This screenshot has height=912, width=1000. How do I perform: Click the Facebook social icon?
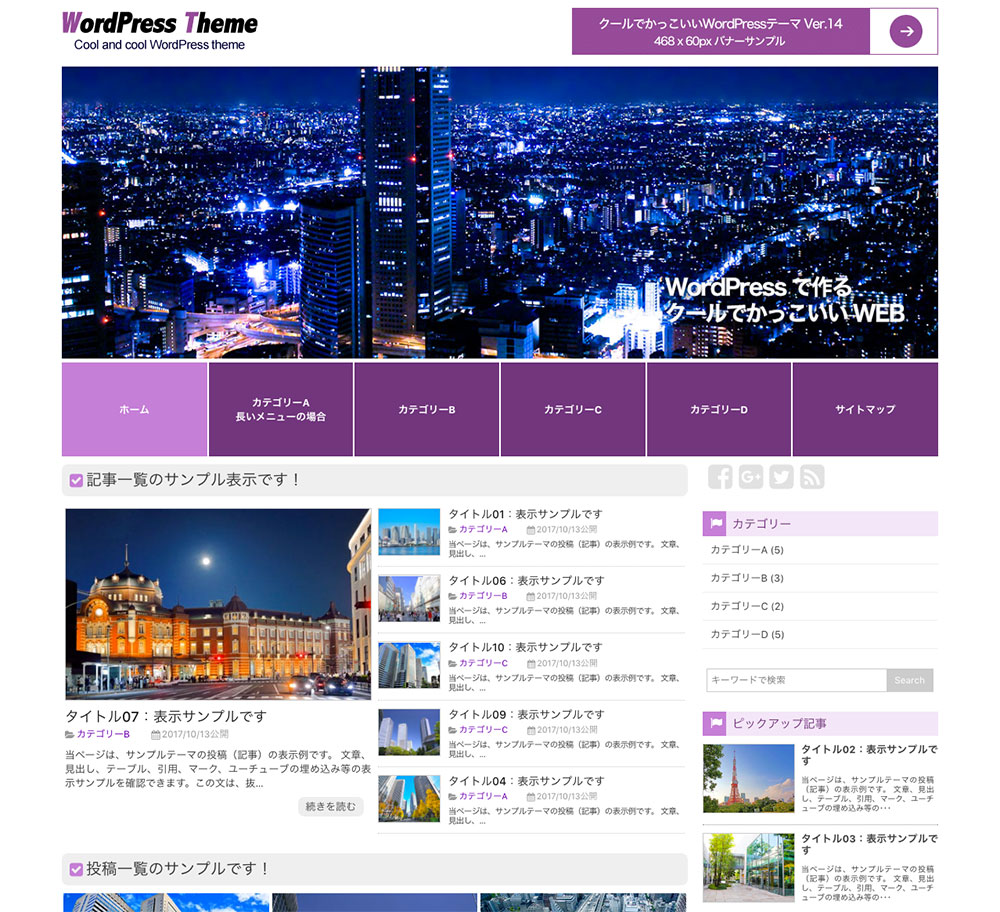click(720, 476)
